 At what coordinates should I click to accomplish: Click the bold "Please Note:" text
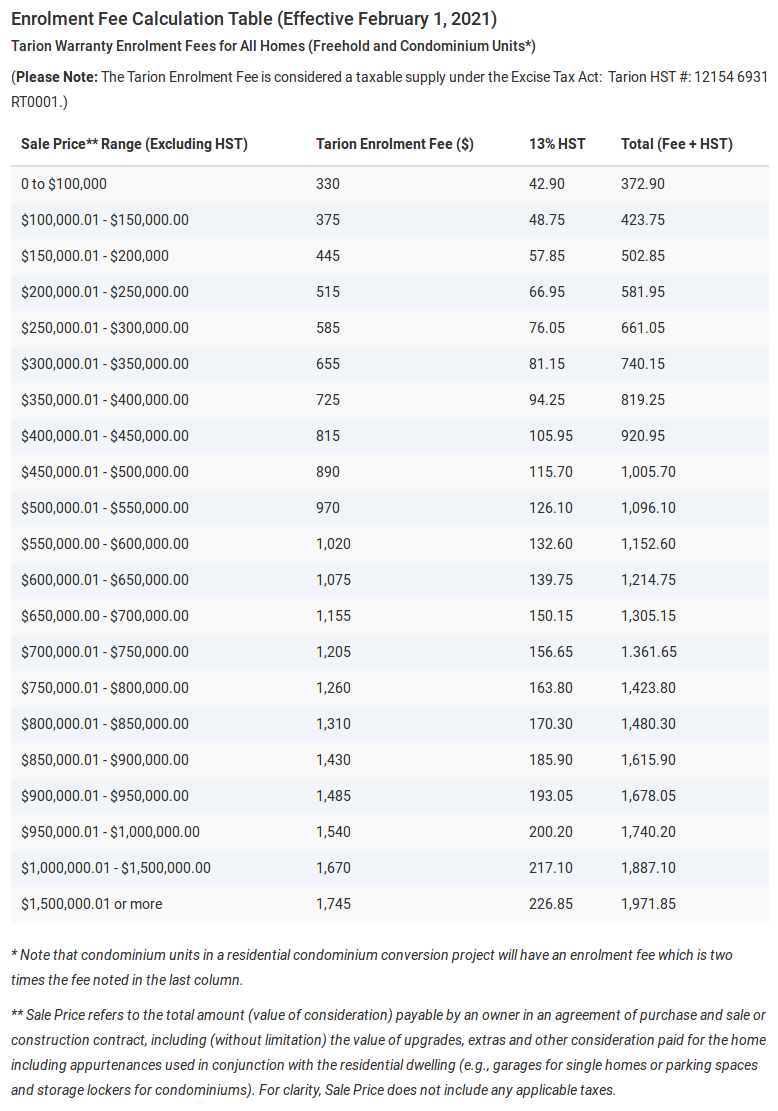click(56, 77)
